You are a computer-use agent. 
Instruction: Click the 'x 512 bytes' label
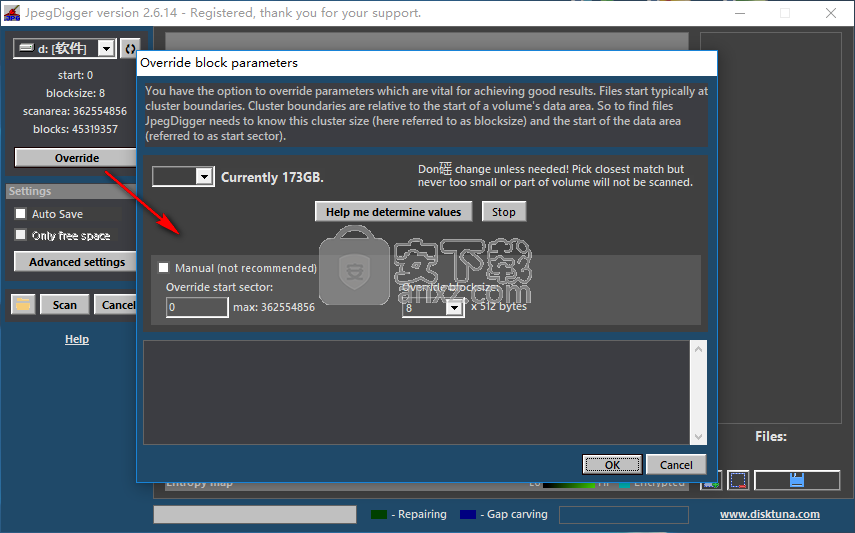coord(499,307)
